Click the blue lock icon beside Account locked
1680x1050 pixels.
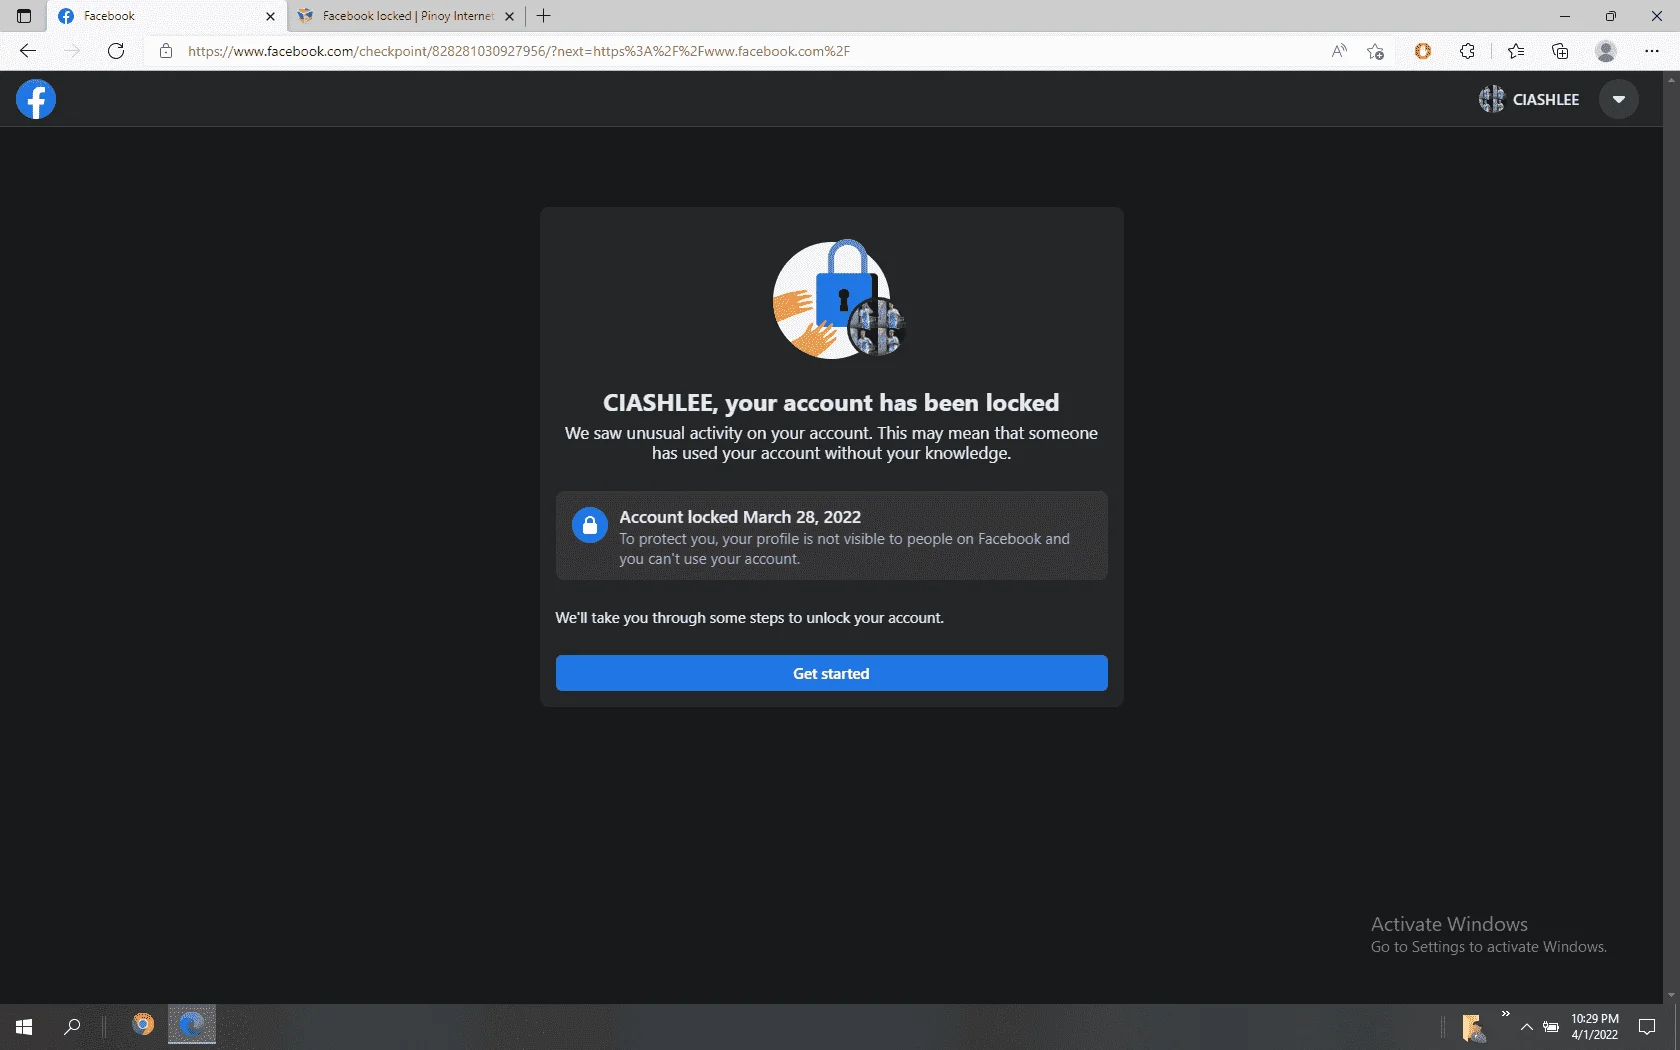coord(590,524)
